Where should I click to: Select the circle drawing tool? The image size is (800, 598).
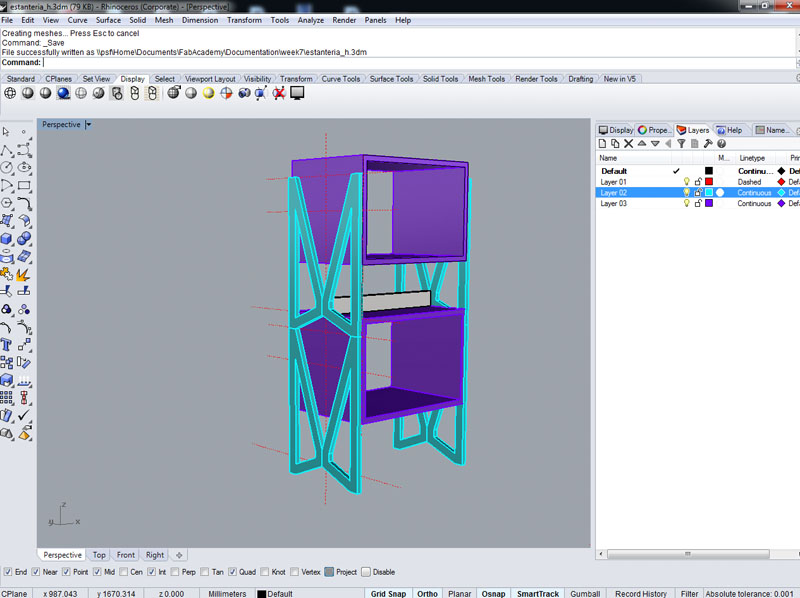(7, 168)
